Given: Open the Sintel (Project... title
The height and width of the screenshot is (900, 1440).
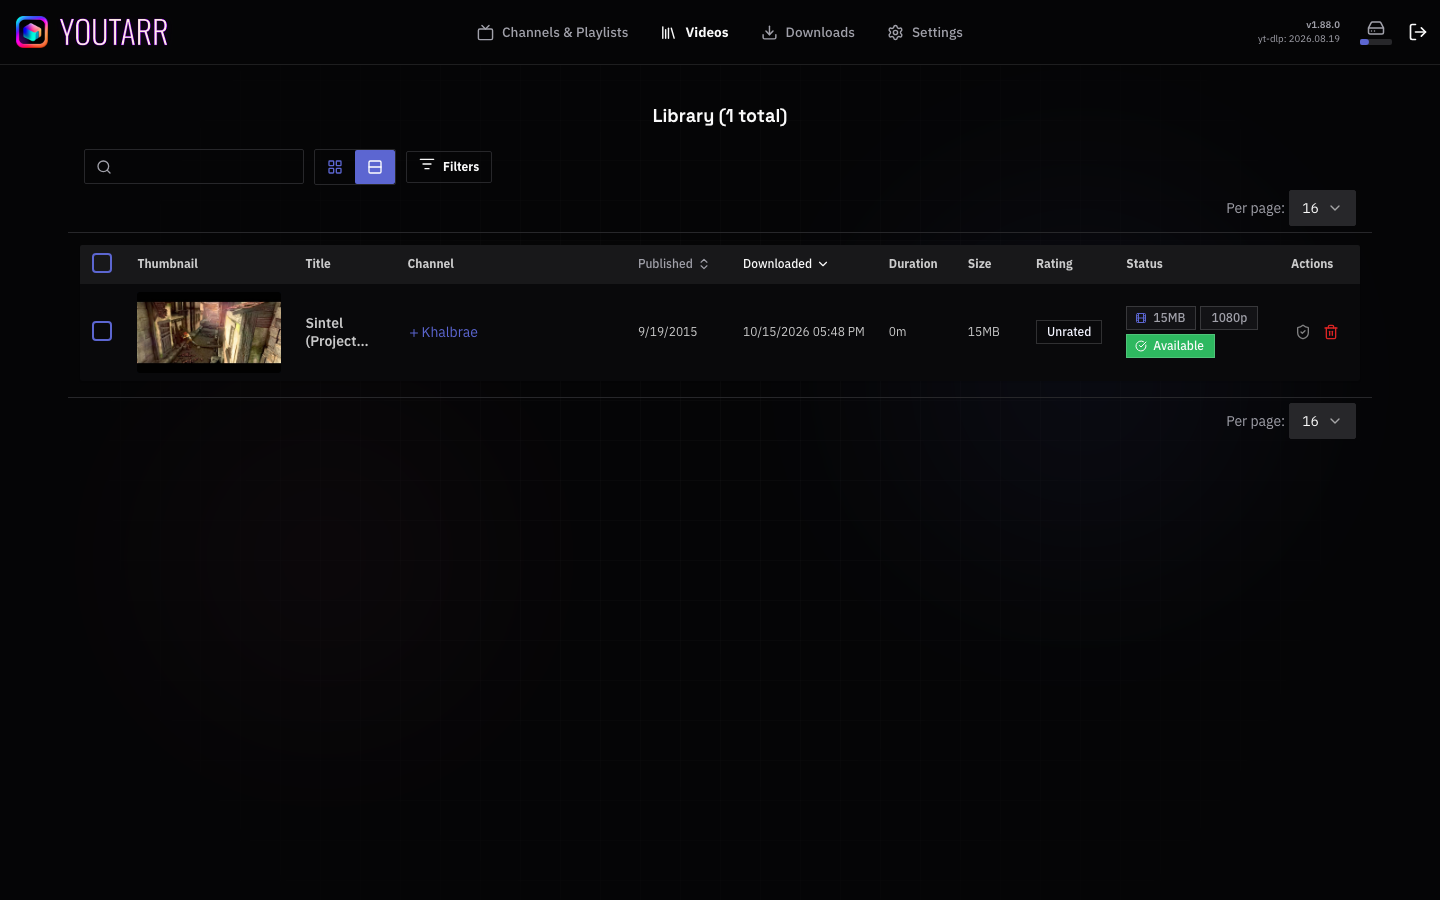Looking at the screenshot, I should (x=337, y=332).
